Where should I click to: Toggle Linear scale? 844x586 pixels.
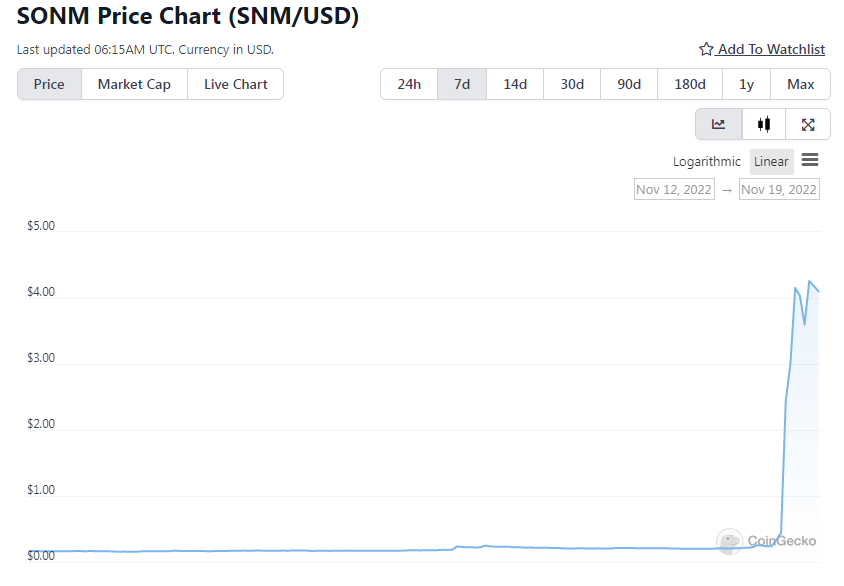tap(771, 161)
